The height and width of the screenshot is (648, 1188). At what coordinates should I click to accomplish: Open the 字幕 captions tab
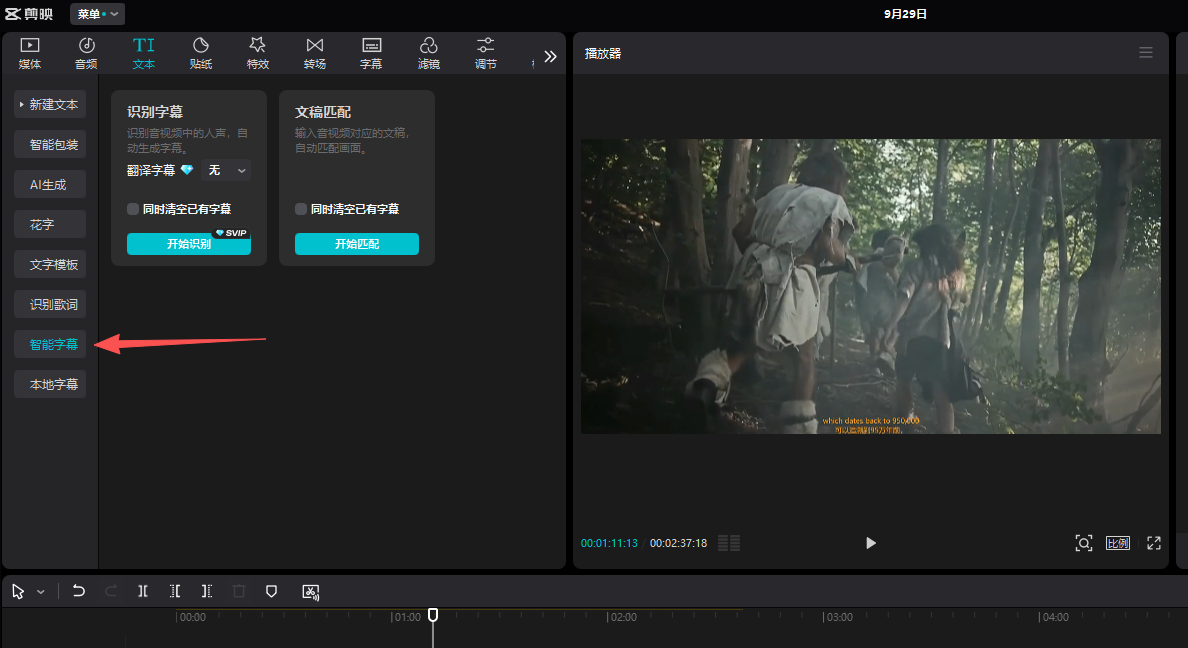[371, 53]
